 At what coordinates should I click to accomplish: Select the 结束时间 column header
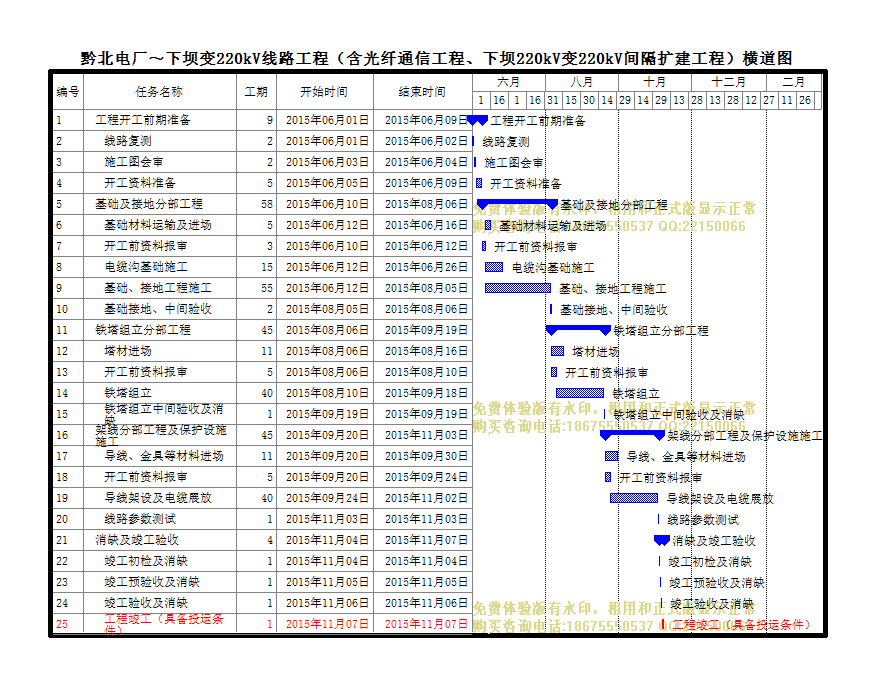pos(423,92)
